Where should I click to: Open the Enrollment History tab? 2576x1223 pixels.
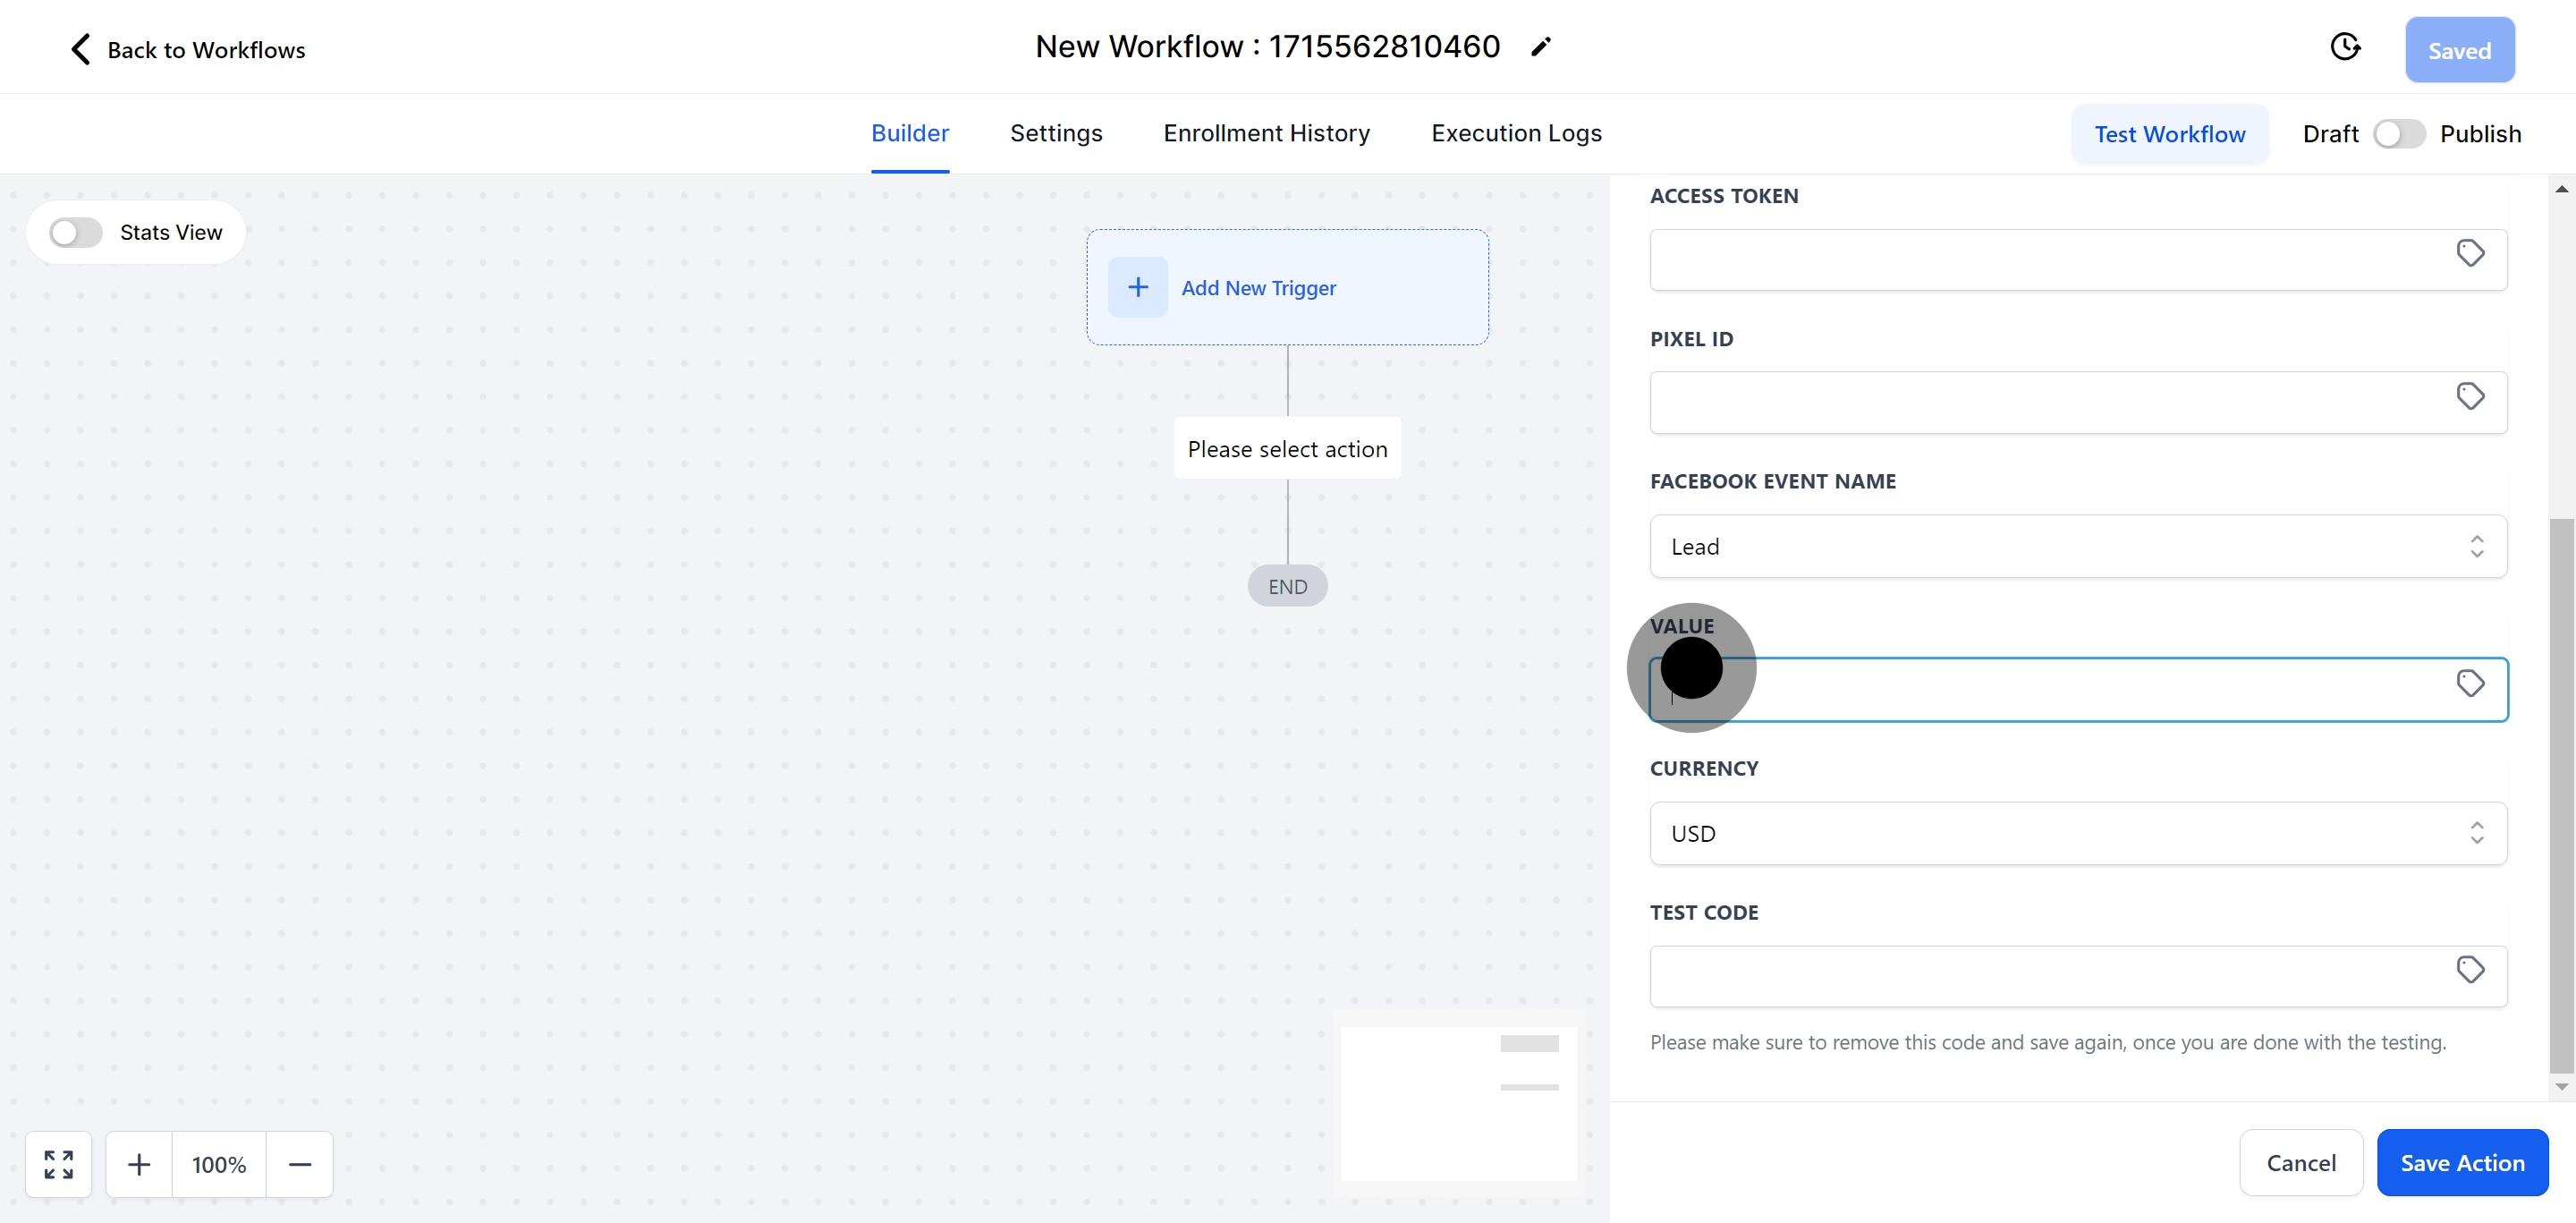coord(1266,134)
